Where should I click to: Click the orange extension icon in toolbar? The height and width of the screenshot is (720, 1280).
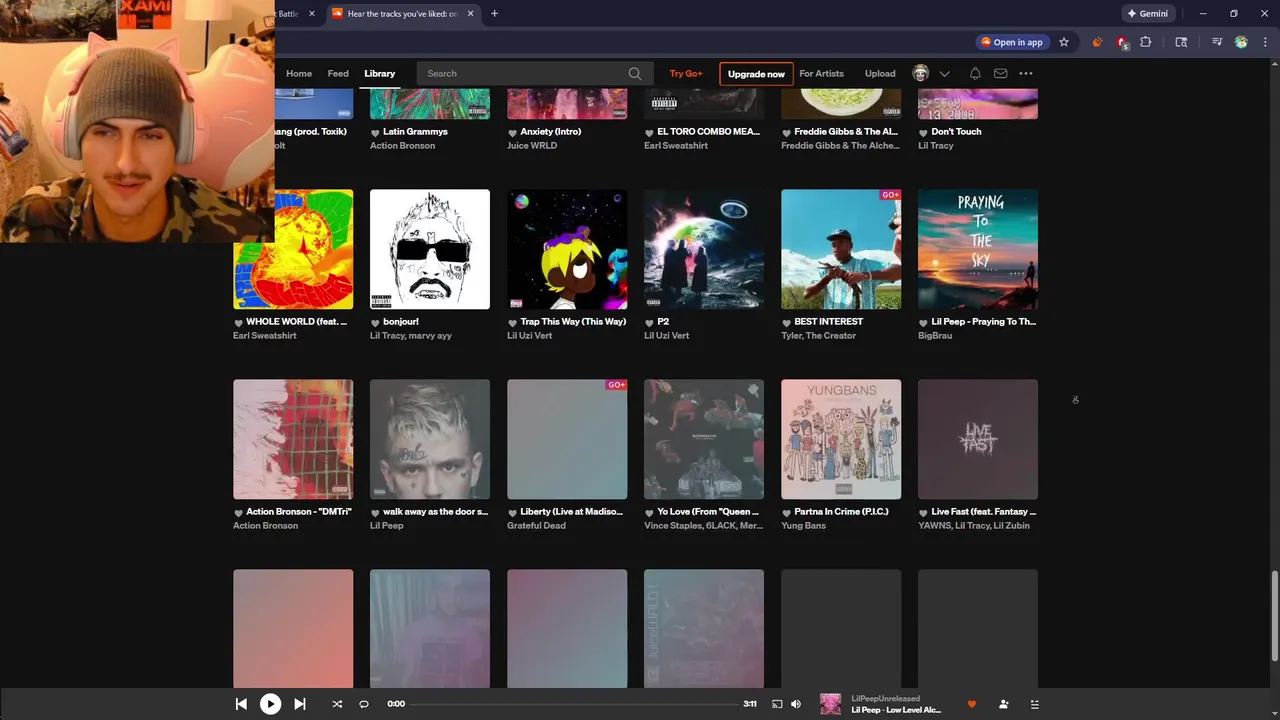[1097, 42]
